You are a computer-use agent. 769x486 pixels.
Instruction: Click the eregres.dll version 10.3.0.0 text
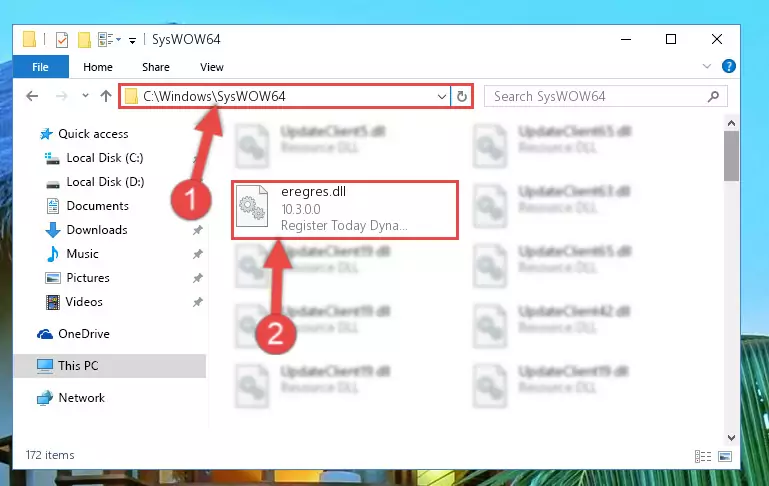301,209
